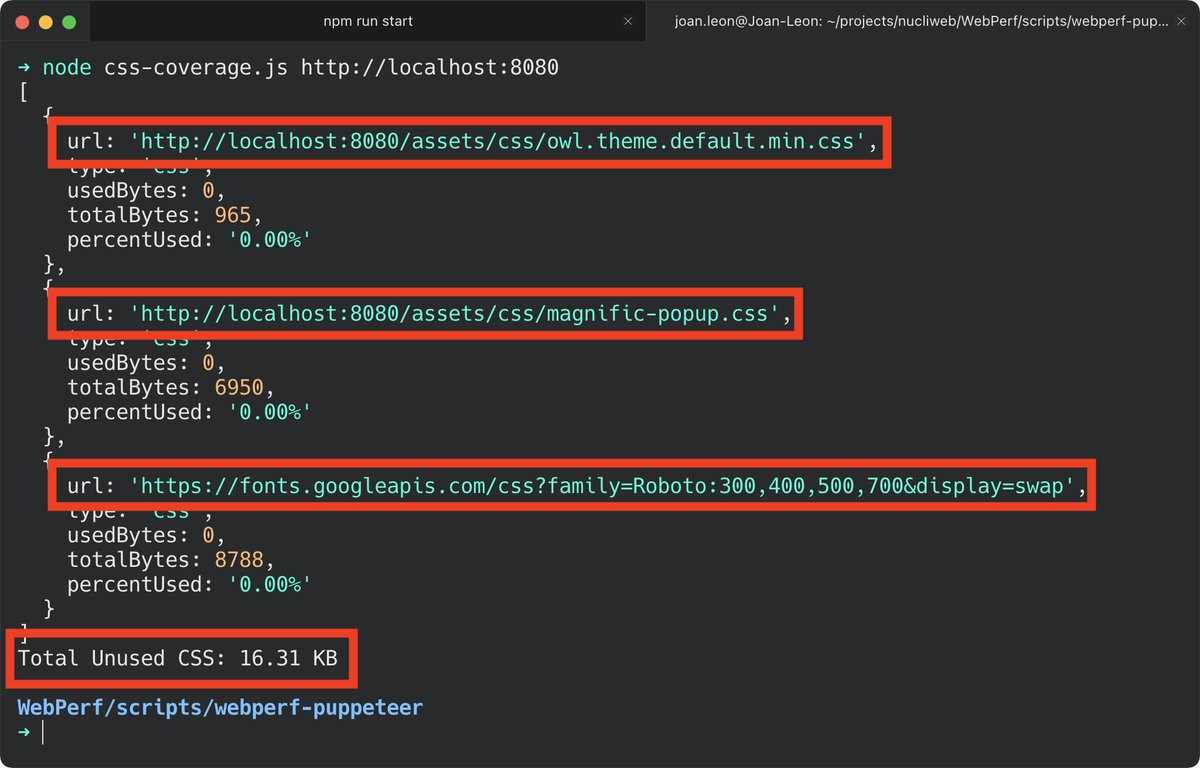Click the Total Unused CSS: 16.31 KB line
Screen dimensions: 1200x768
(x=178, y=658)
